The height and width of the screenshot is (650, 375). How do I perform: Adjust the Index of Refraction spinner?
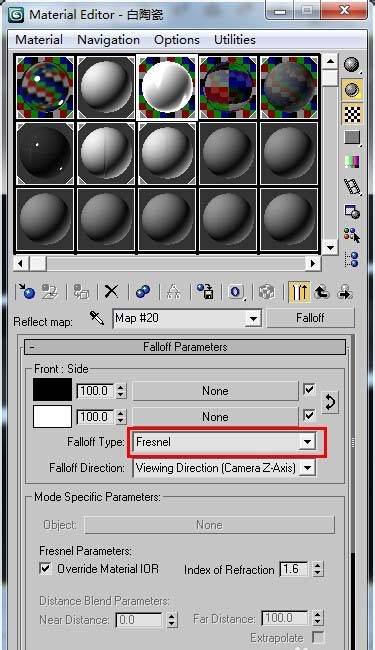[317, 569]
